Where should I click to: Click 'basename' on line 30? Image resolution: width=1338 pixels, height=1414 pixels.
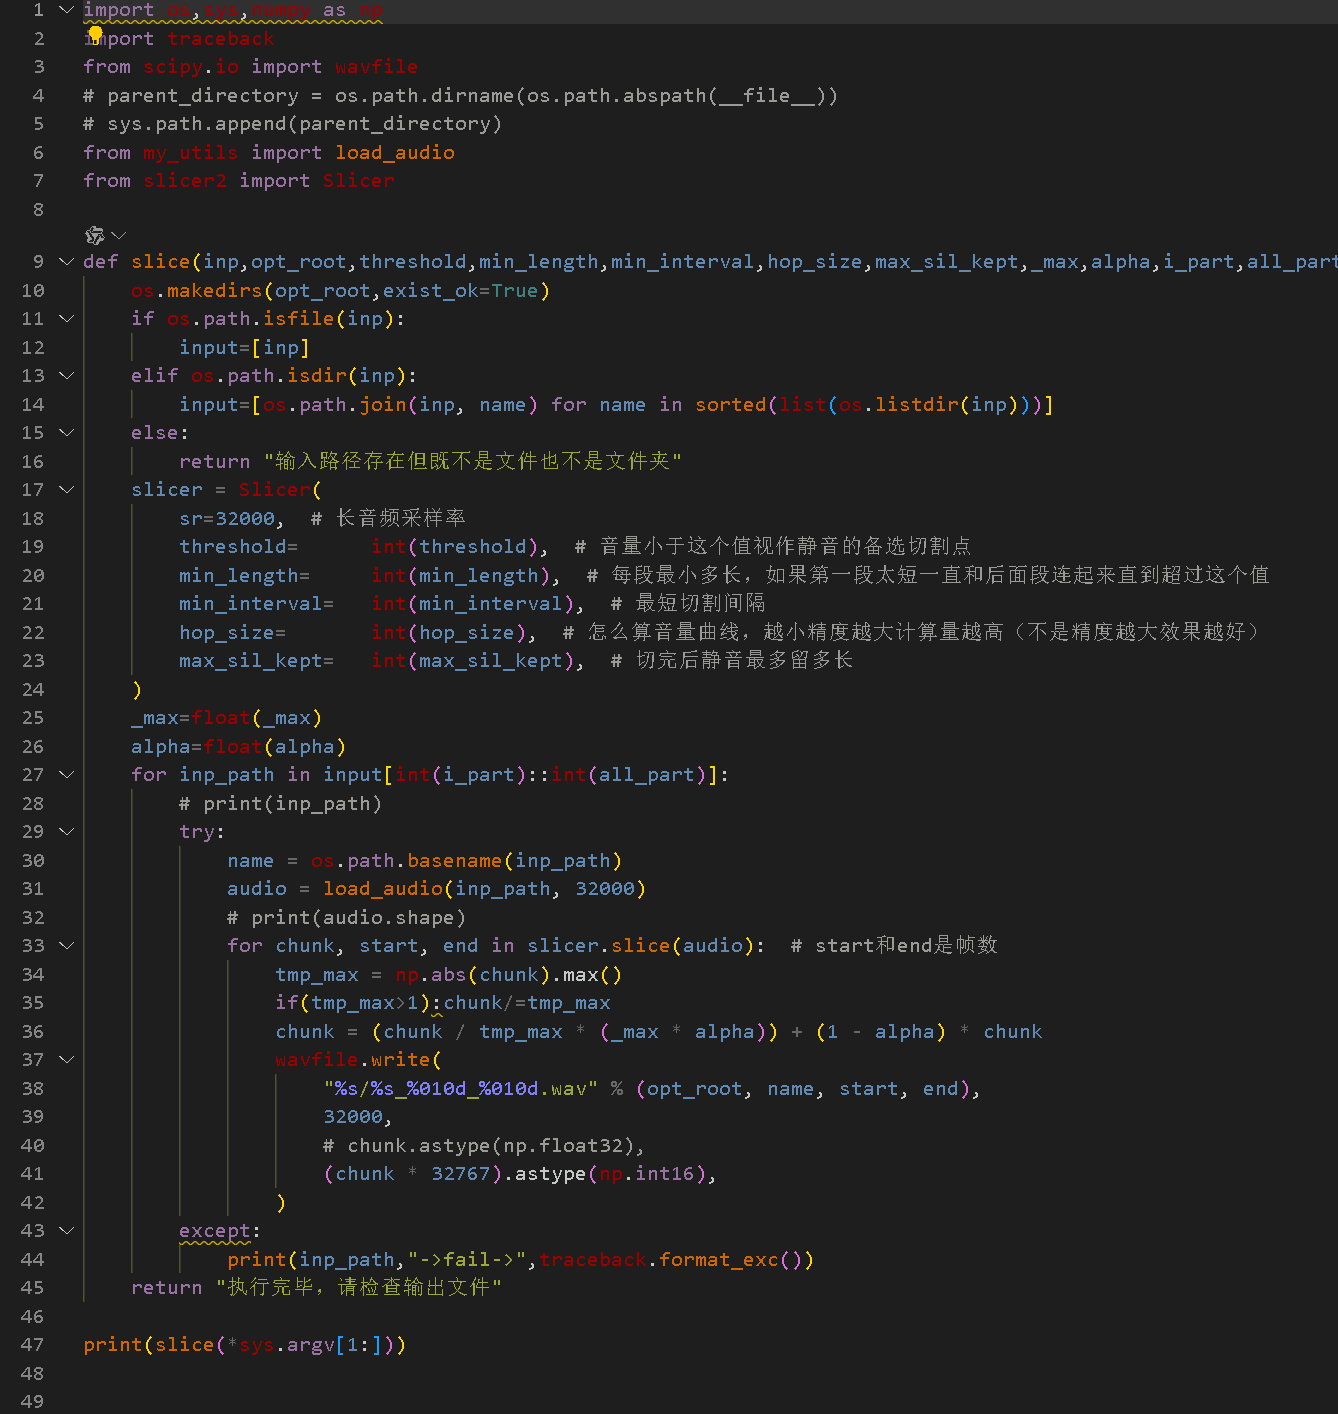[455, 860]
